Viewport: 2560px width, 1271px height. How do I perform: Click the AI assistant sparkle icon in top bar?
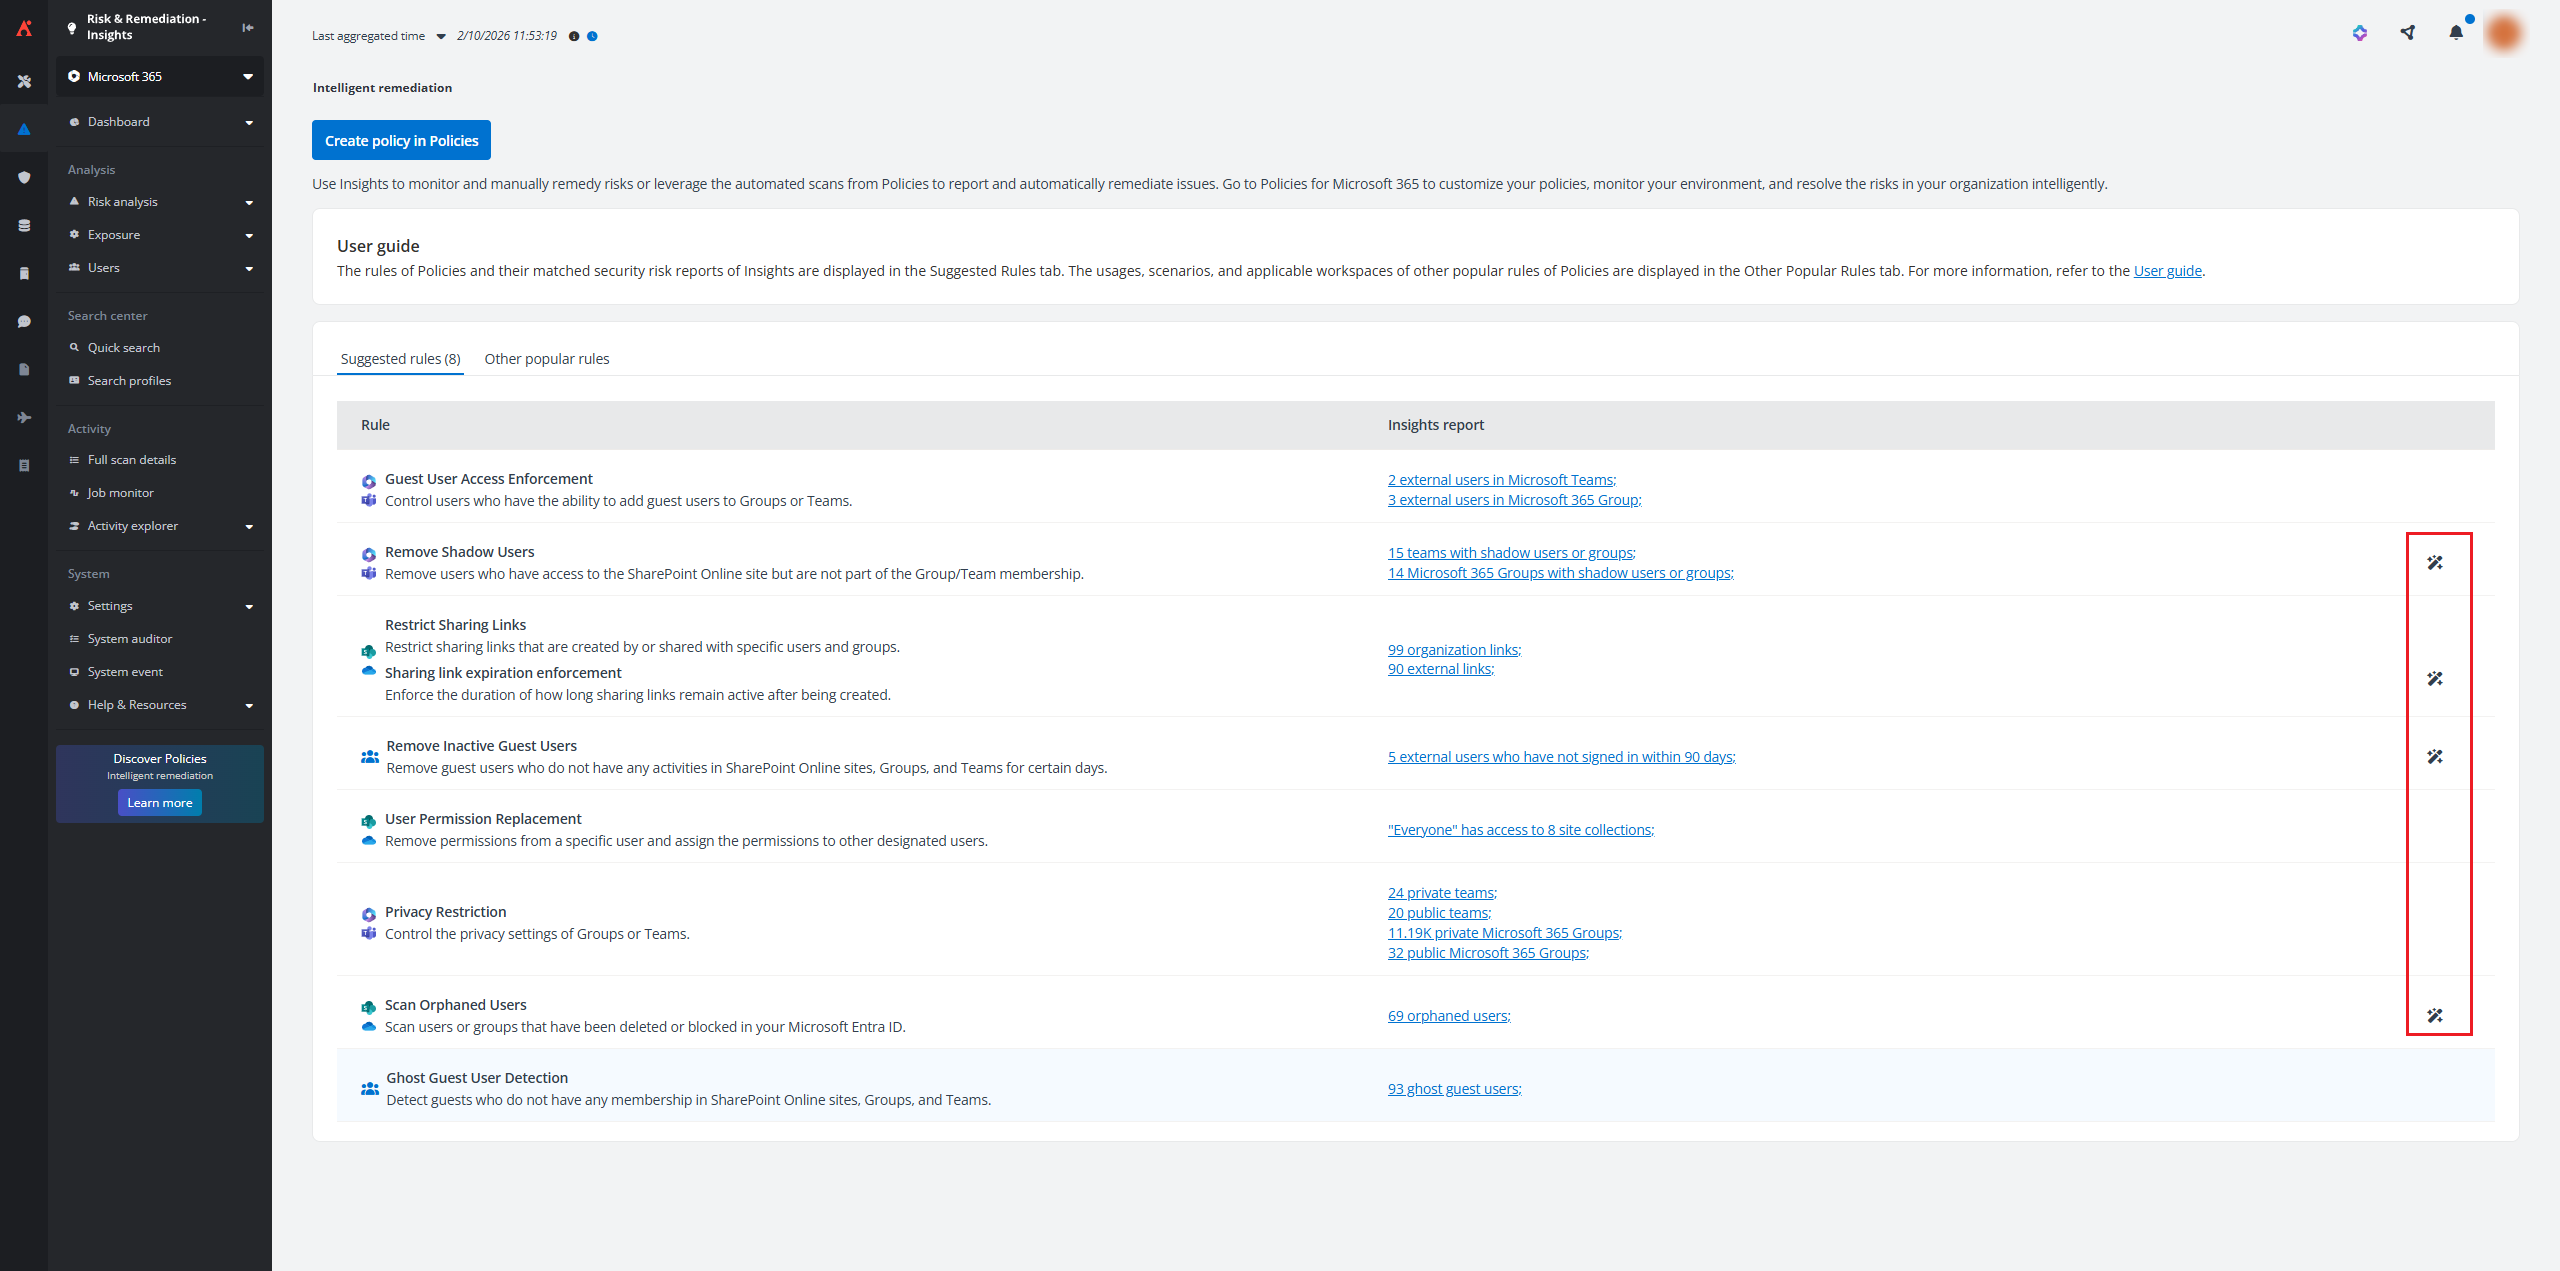(x=2359, y=32)
